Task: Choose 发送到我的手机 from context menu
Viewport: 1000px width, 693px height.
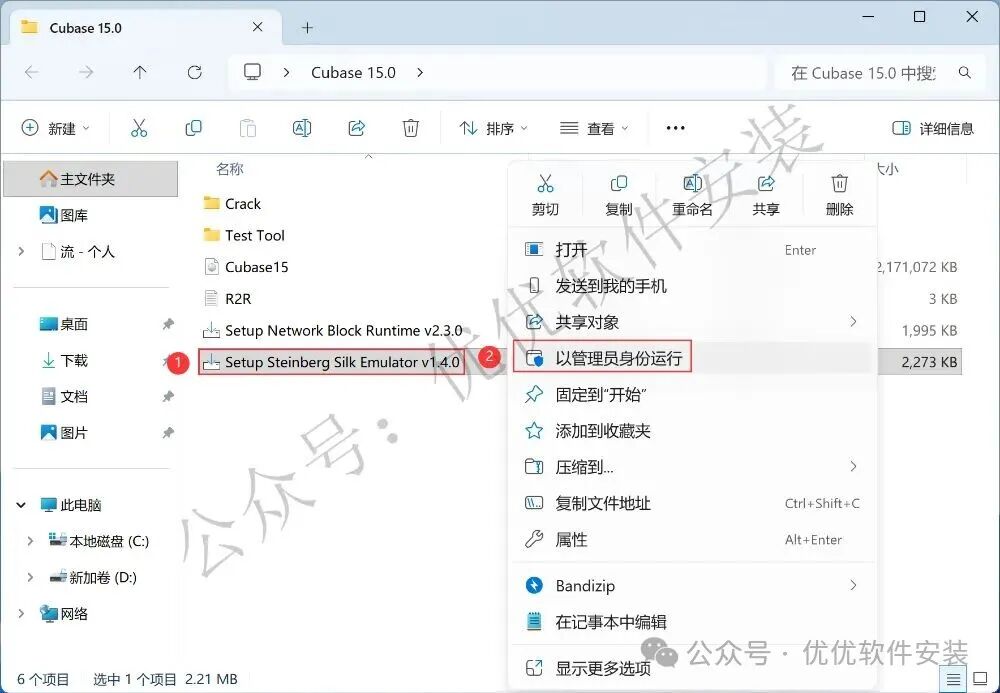Action: 692,286
